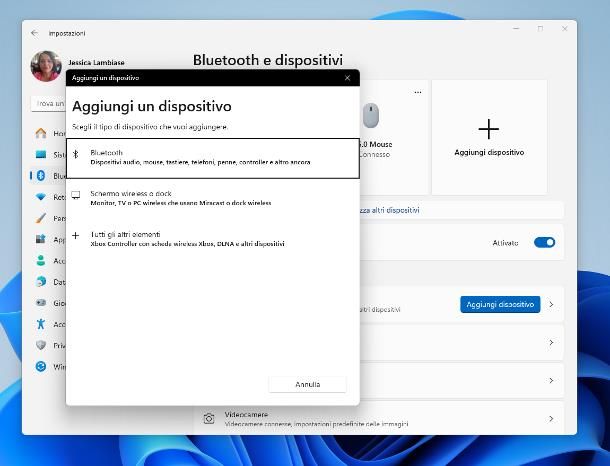This screenshot has height=466, width=610.
Task: Open the Sistema sidebar icon
Action: click(x=41, y=154)
